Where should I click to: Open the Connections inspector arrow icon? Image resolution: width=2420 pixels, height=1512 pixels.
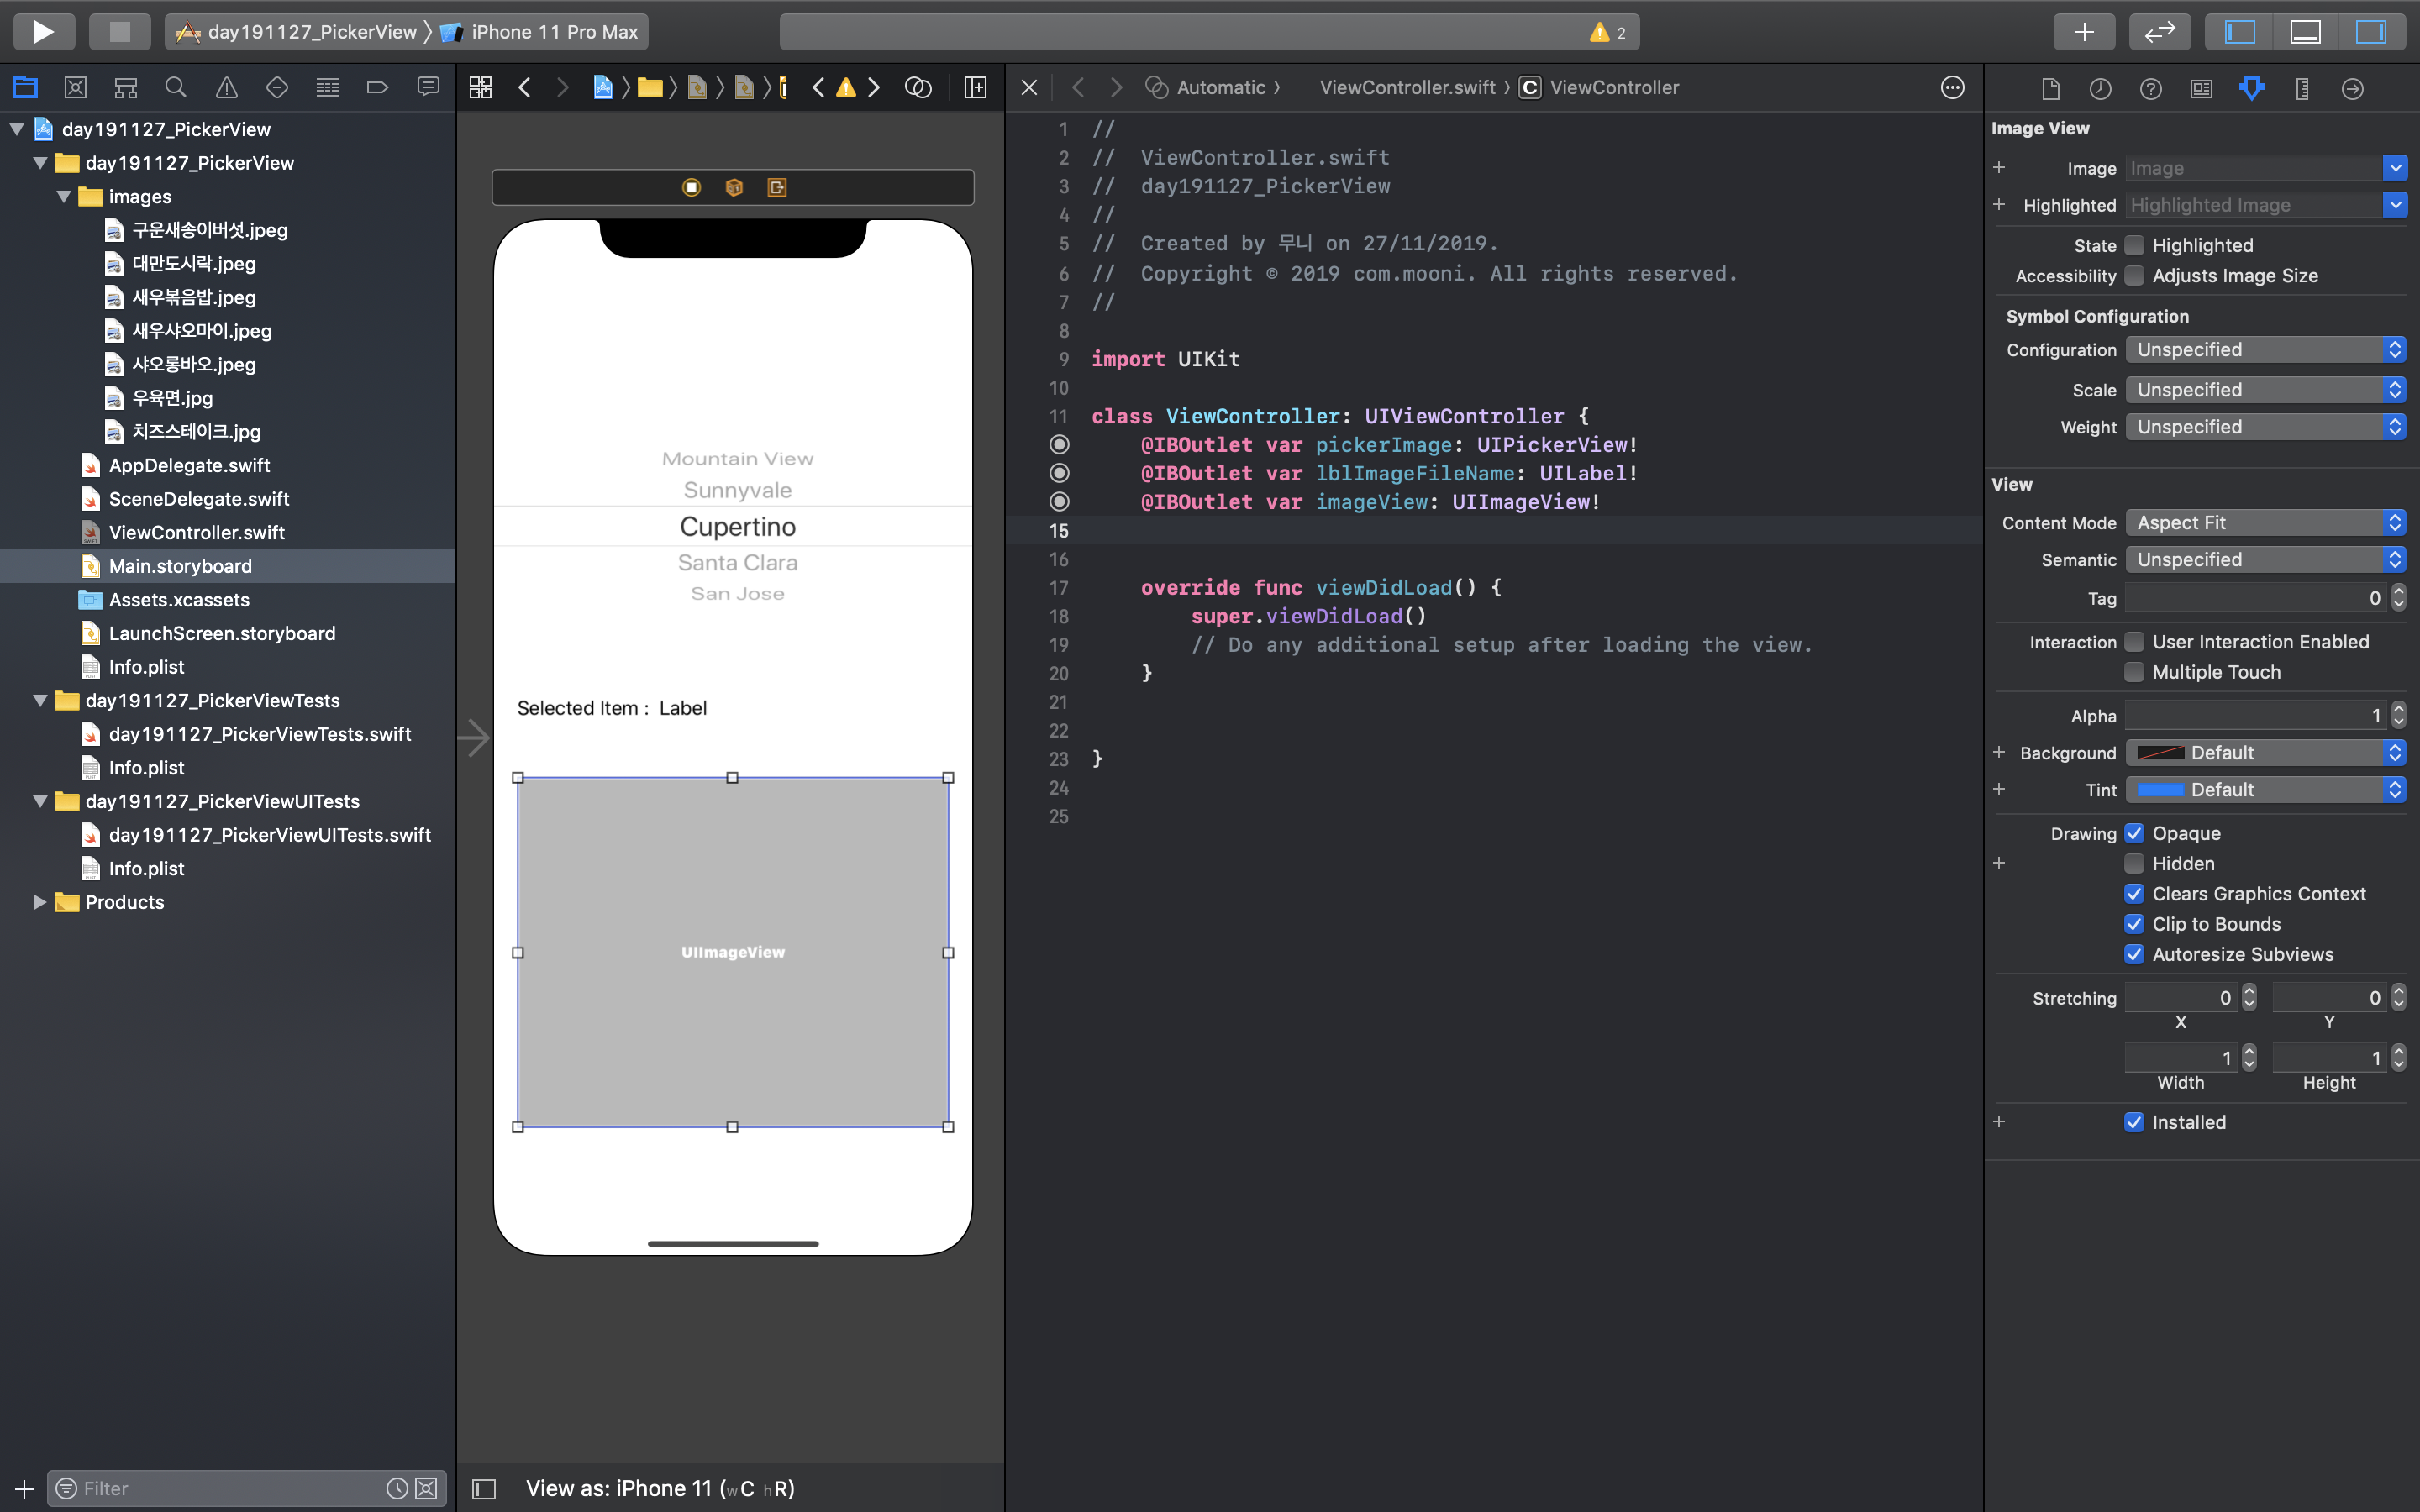[x=2352, y=88]
